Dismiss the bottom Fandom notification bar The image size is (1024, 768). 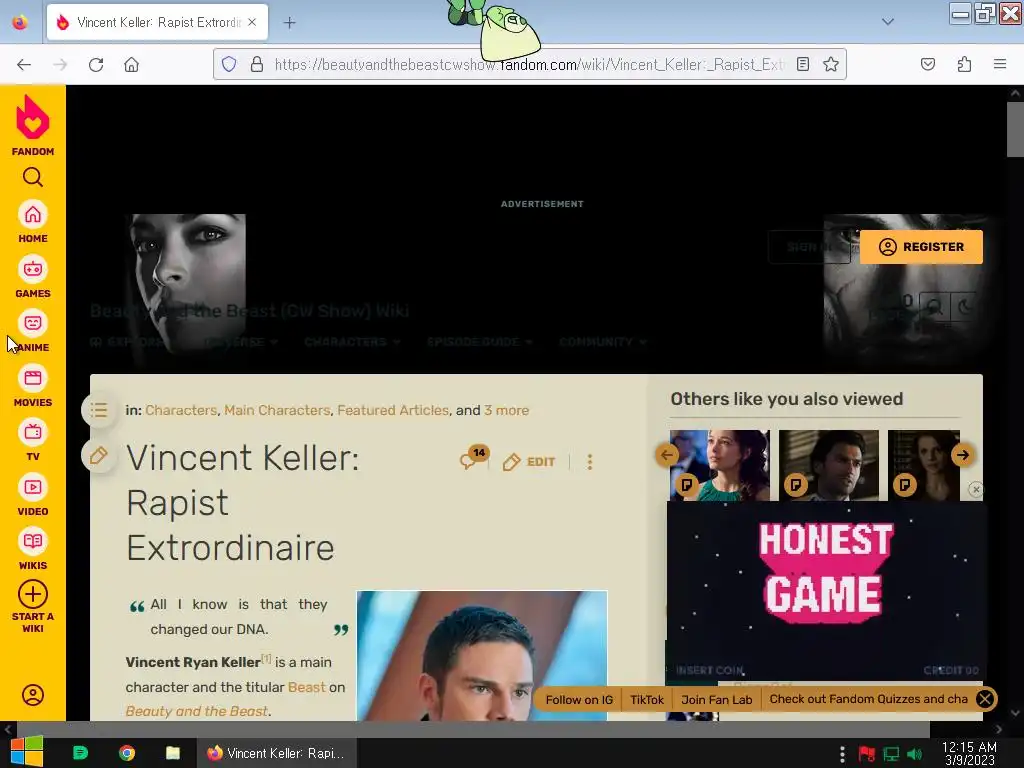(985, 699)
